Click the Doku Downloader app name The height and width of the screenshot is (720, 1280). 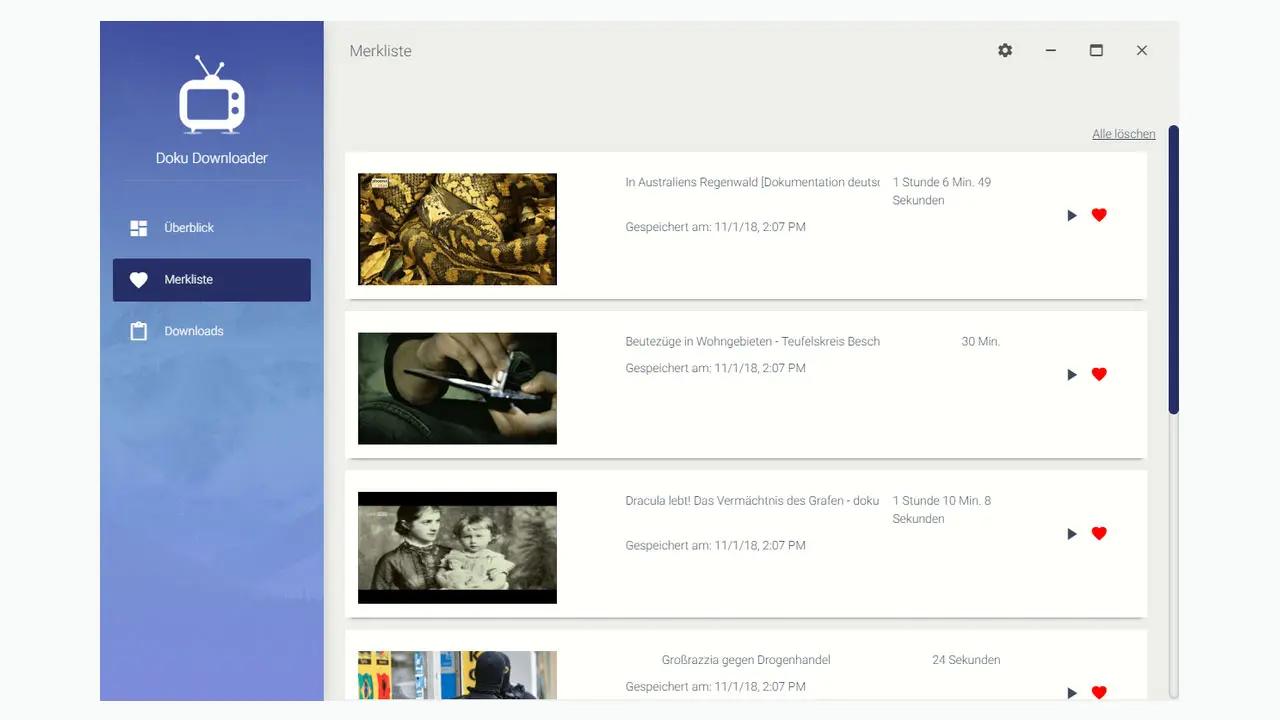(x=212, y=158)
